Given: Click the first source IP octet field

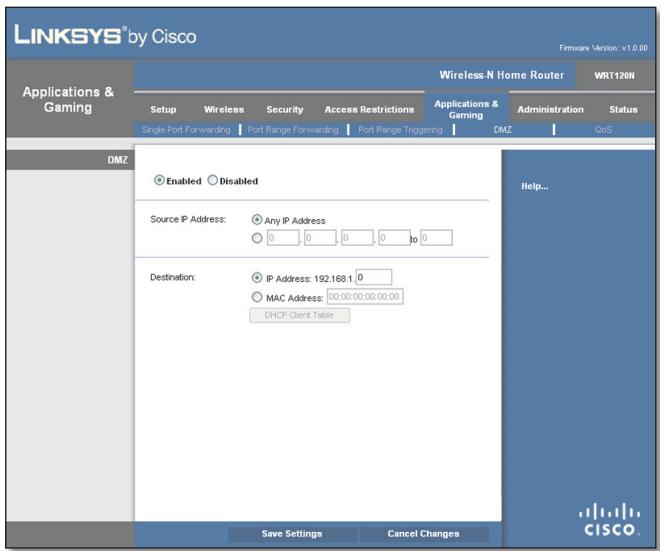Looking at the screenshot, I should 283,238.
